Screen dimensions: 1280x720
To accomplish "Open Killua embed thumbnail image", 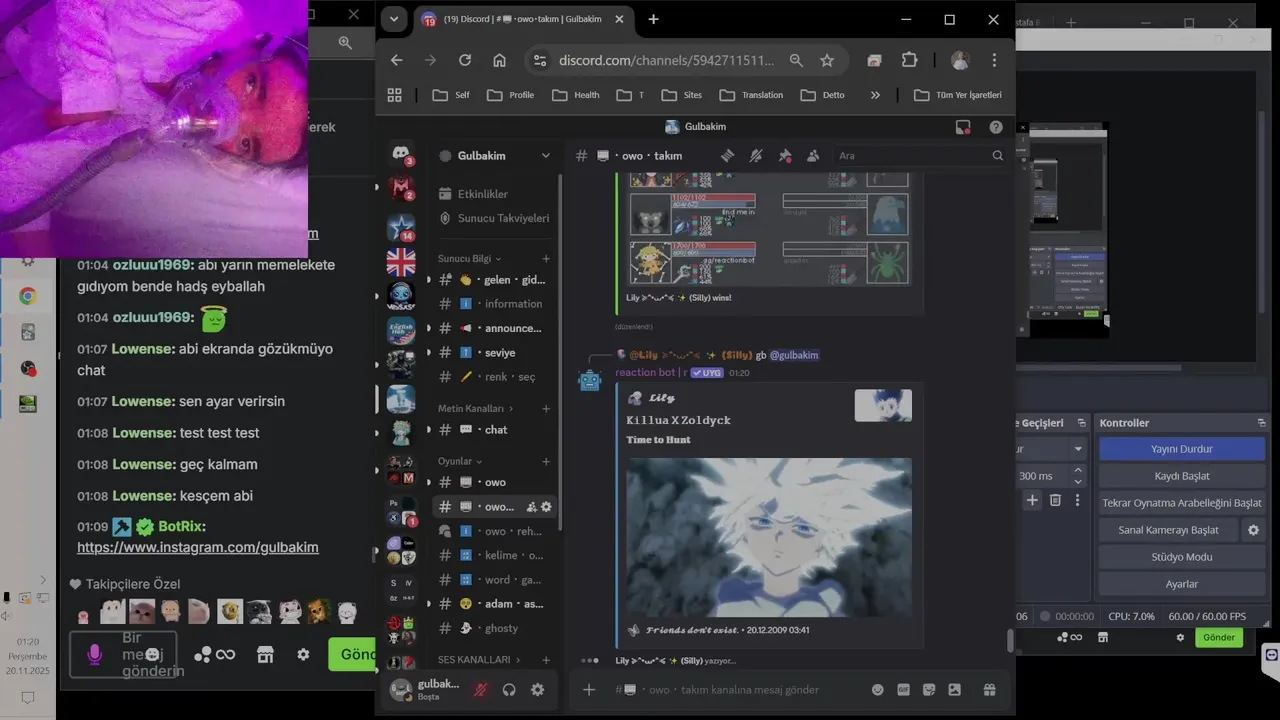I will [883, 405].
